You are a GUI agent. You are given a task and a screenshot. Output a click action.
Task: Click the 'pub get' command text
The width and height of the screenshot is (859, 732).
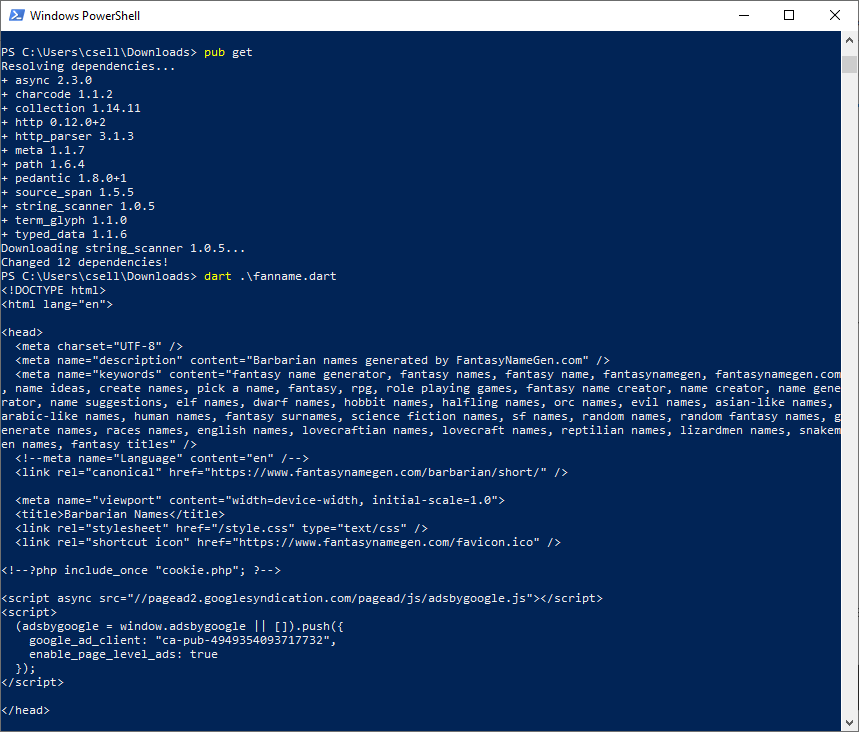click(228, 53)
